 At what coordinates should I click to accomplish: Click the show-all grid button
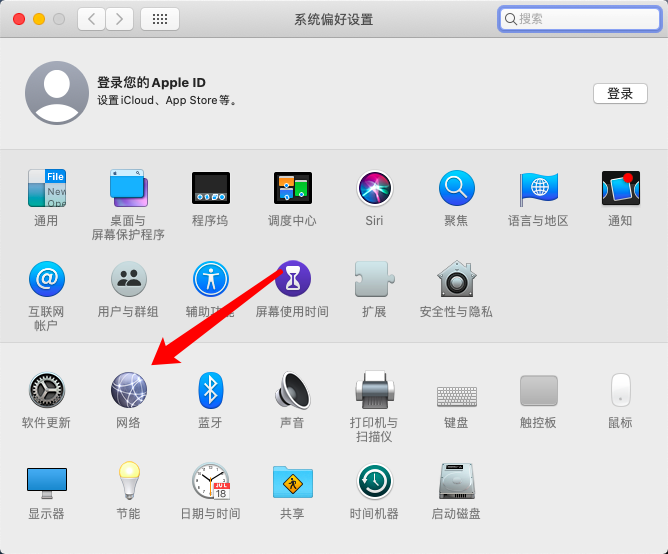pyautogui.click(x=160, y=19)
